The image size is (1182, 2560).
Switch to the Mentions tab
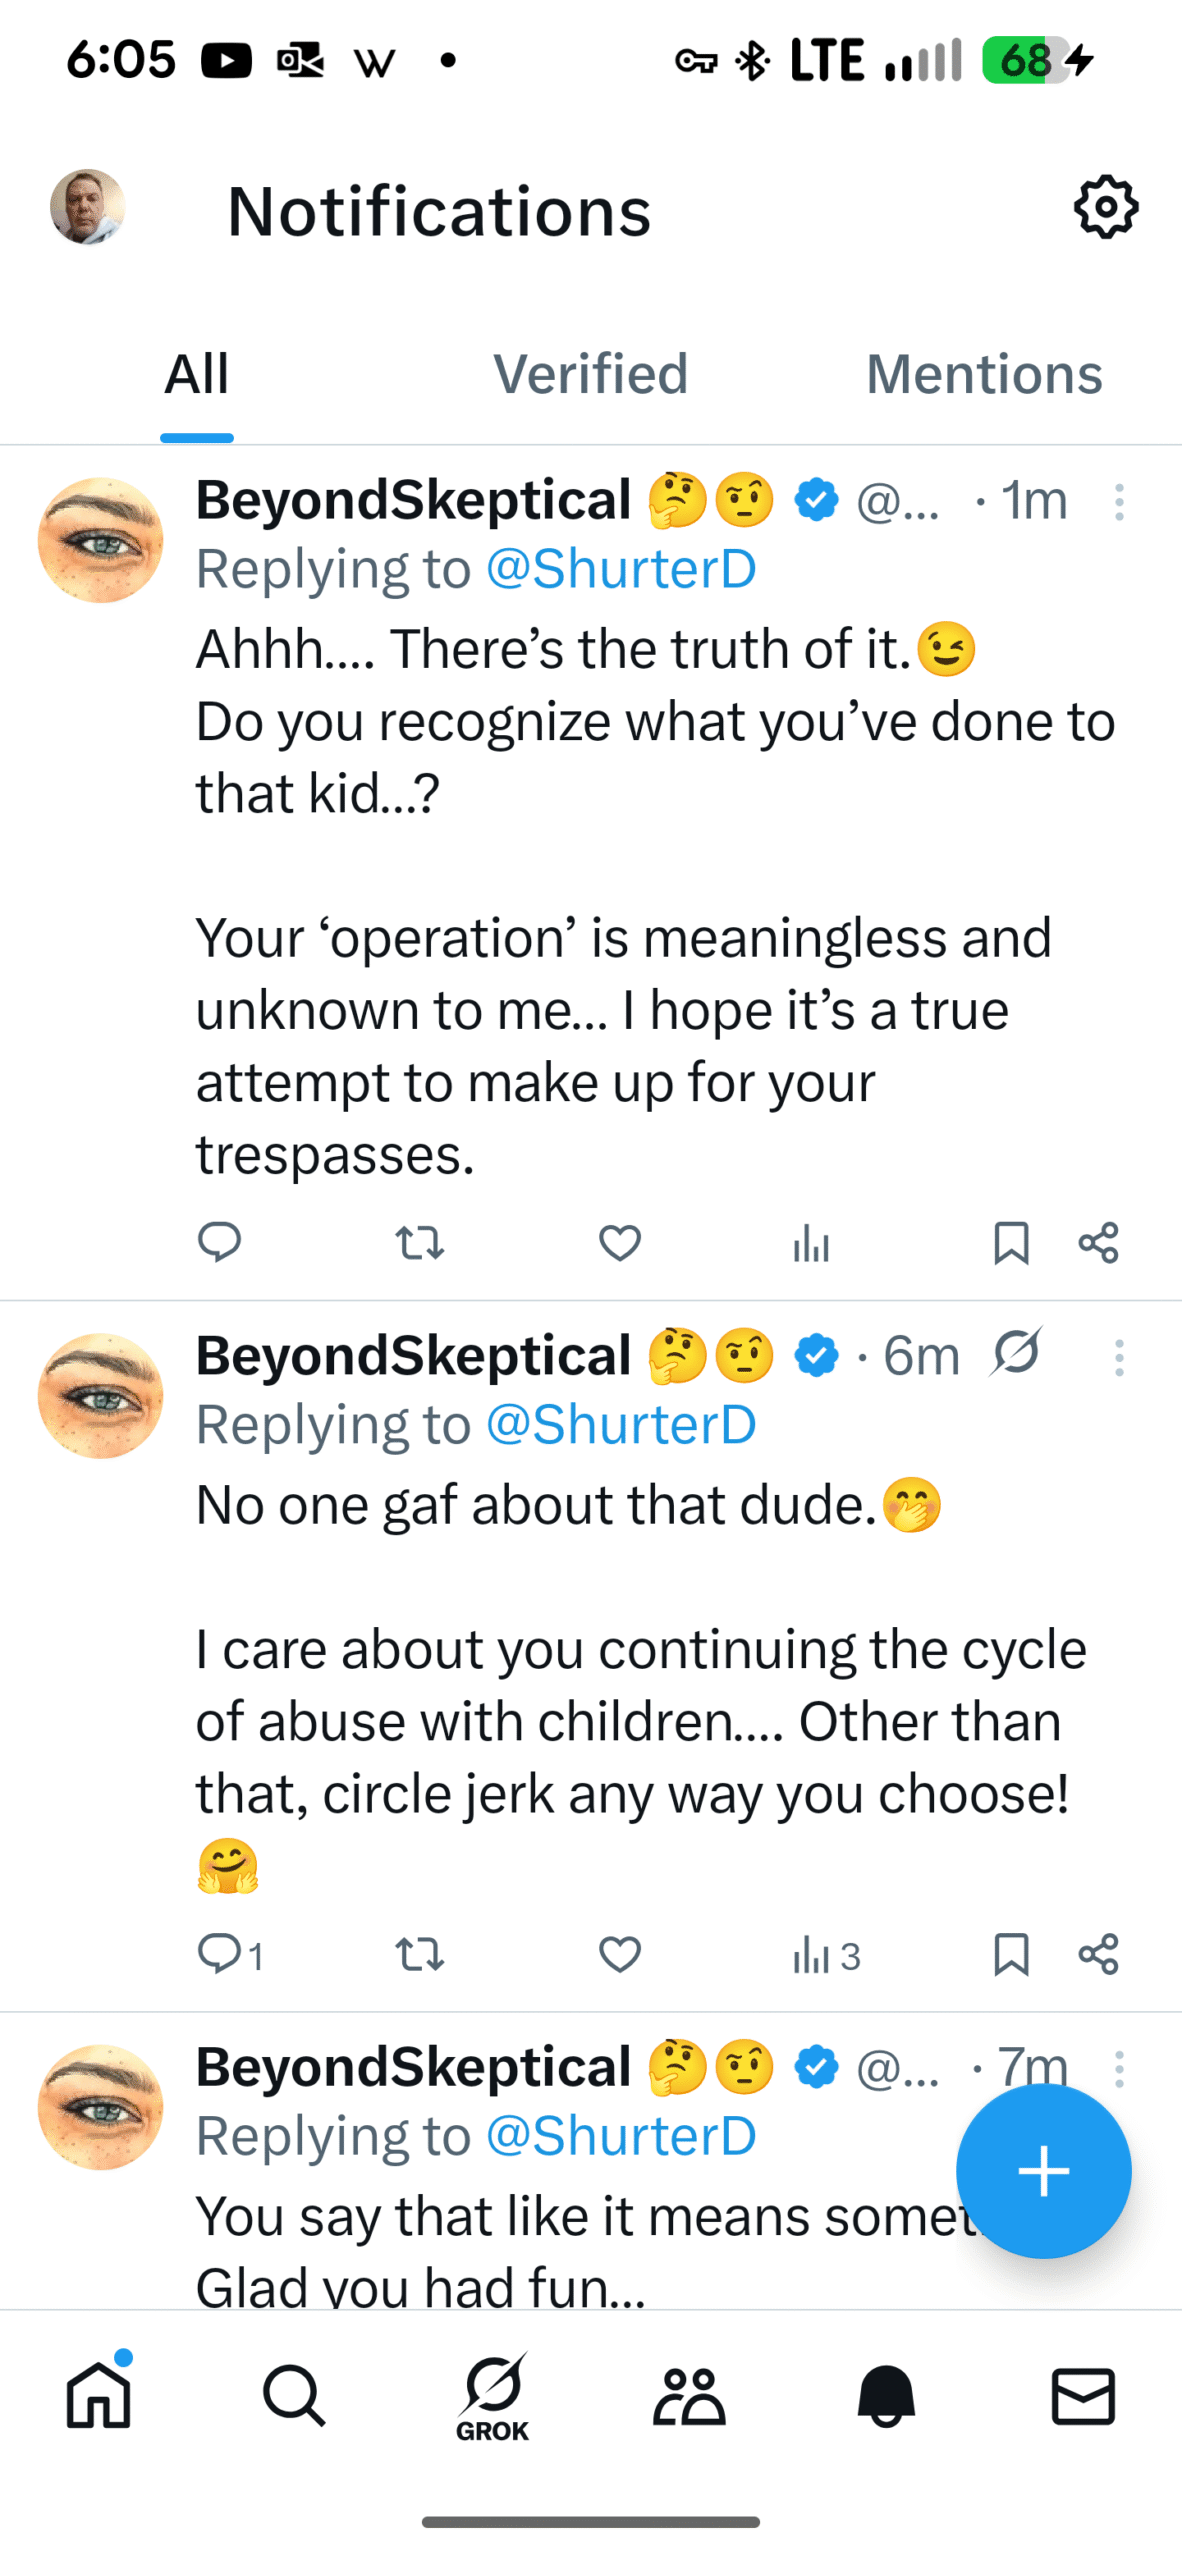pyautogui.click(x=983, y=374)
